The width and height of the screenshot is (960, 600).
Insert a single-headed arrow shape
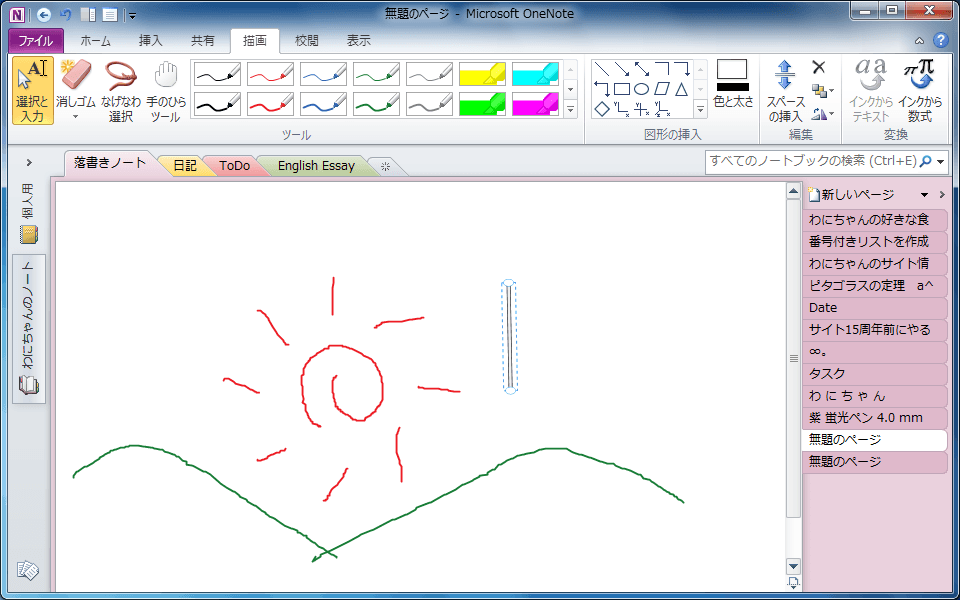(x=622, y=69)
